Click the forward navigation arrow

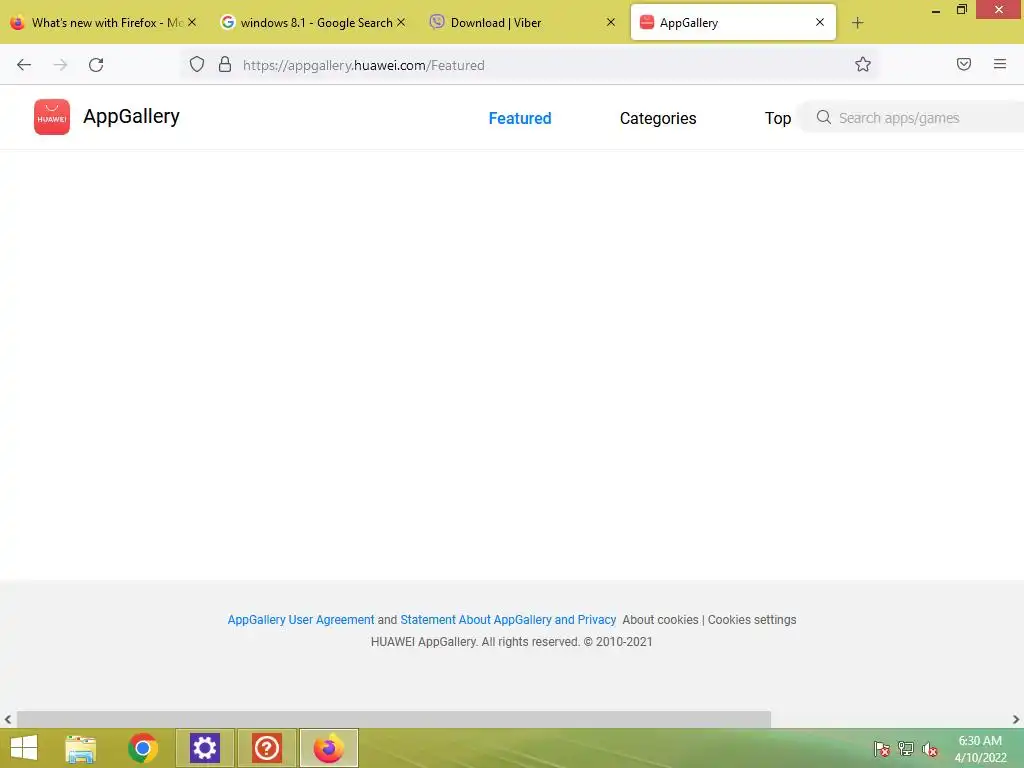click(60, 65)
